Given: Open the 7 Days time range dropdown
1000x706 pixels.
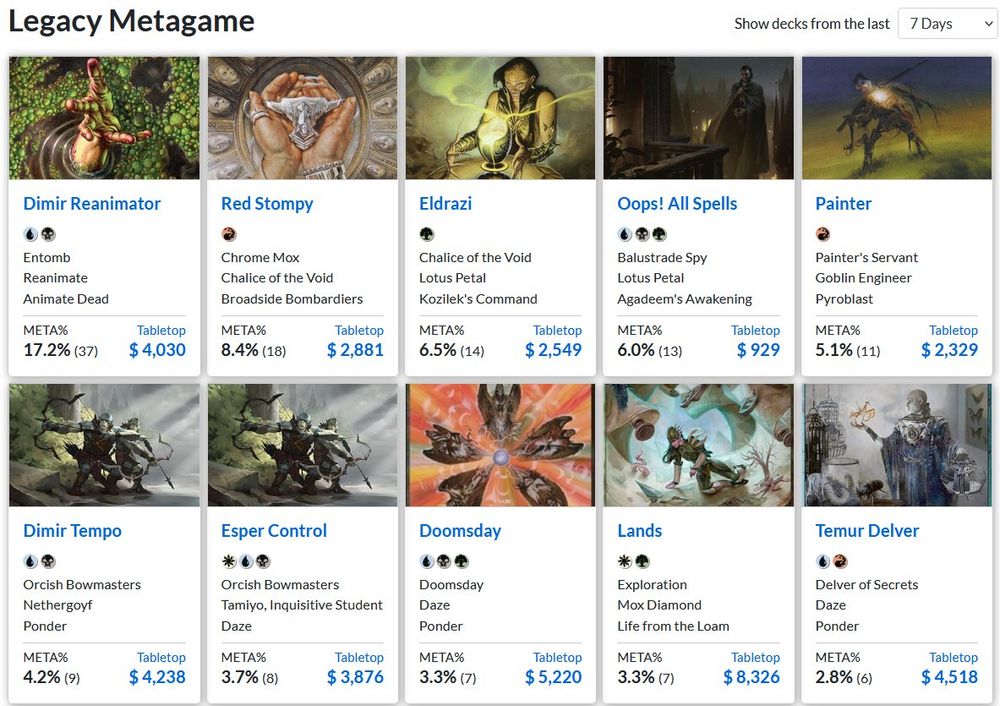Looking at the screenshot, I should click(946, 24).
